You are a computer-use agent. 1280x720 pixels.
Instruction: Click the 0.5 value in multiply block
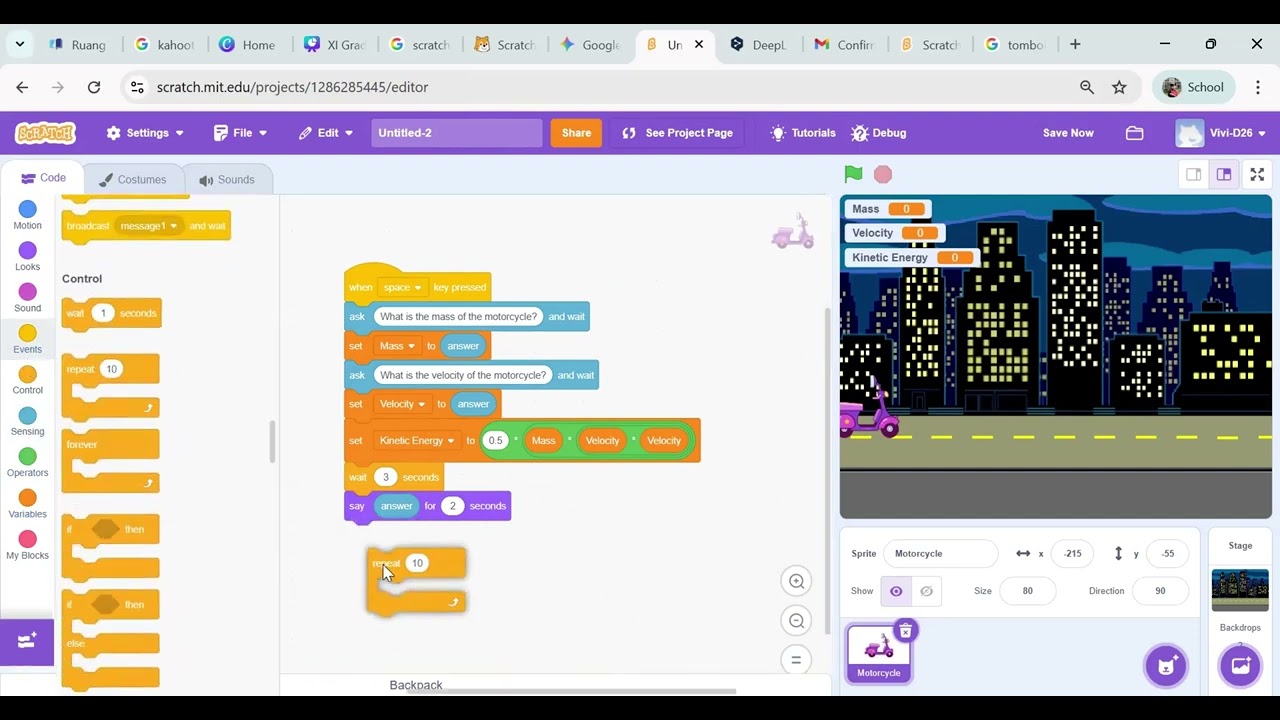[x=496, y=441]
